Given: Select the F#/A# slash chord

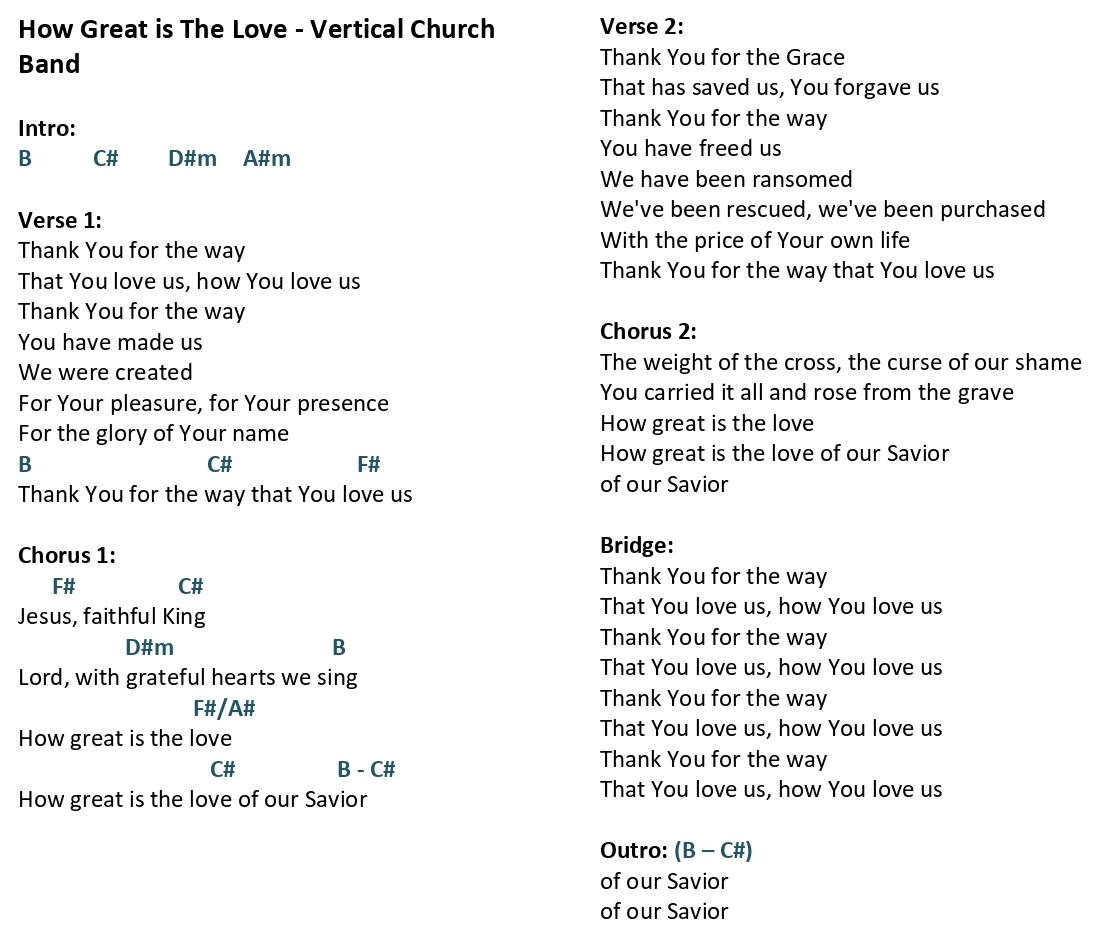Looking at the screenshot, I should coord(224,708).
